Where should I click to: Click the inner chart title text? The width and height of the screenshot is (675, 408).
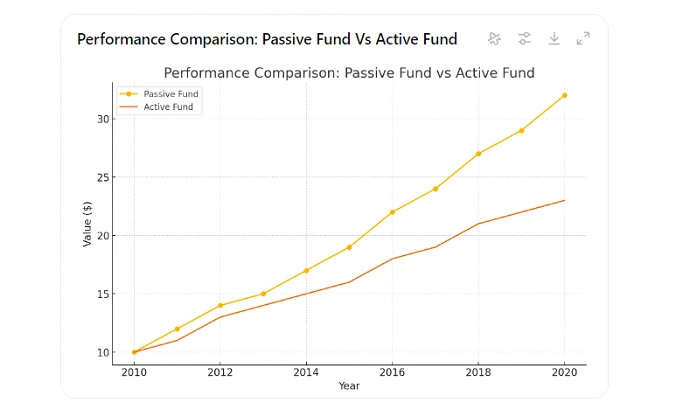[349, 73]
